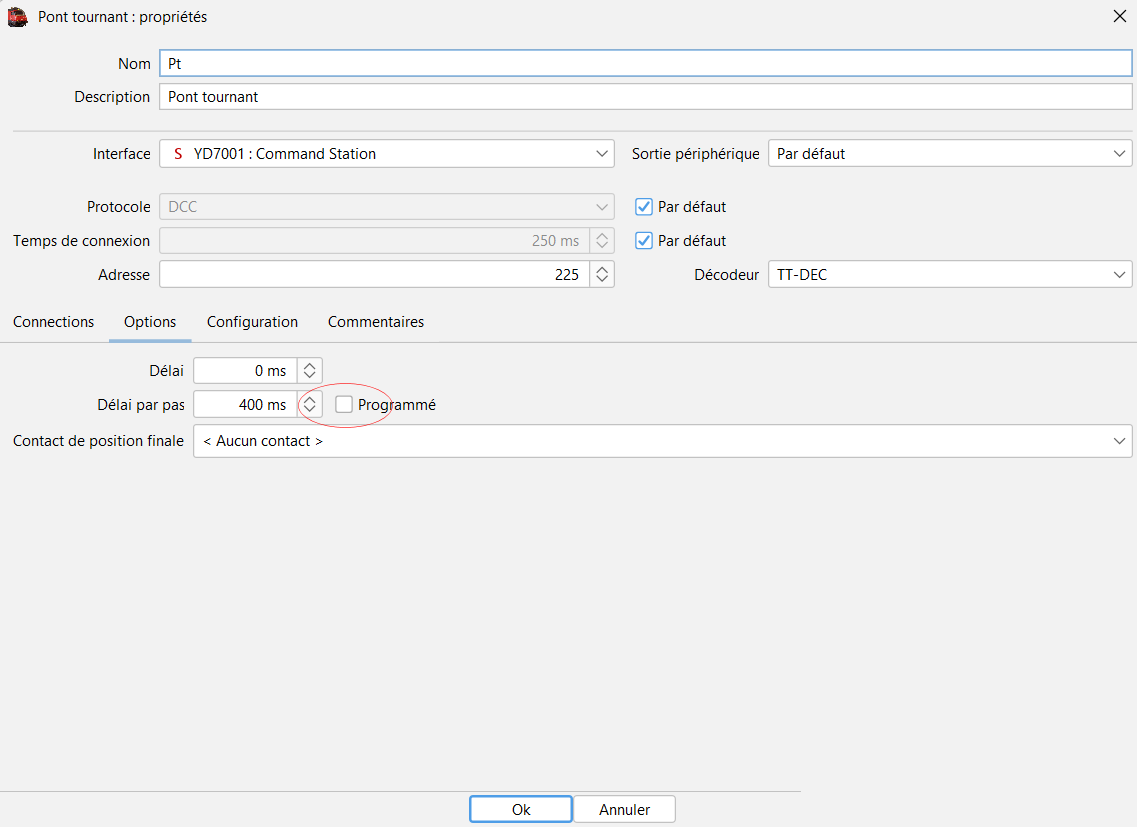This screenshot has width=1137, height=827.
Task: Open the disabled Protocole DCC dropdown
Action: tap(386, 207)
